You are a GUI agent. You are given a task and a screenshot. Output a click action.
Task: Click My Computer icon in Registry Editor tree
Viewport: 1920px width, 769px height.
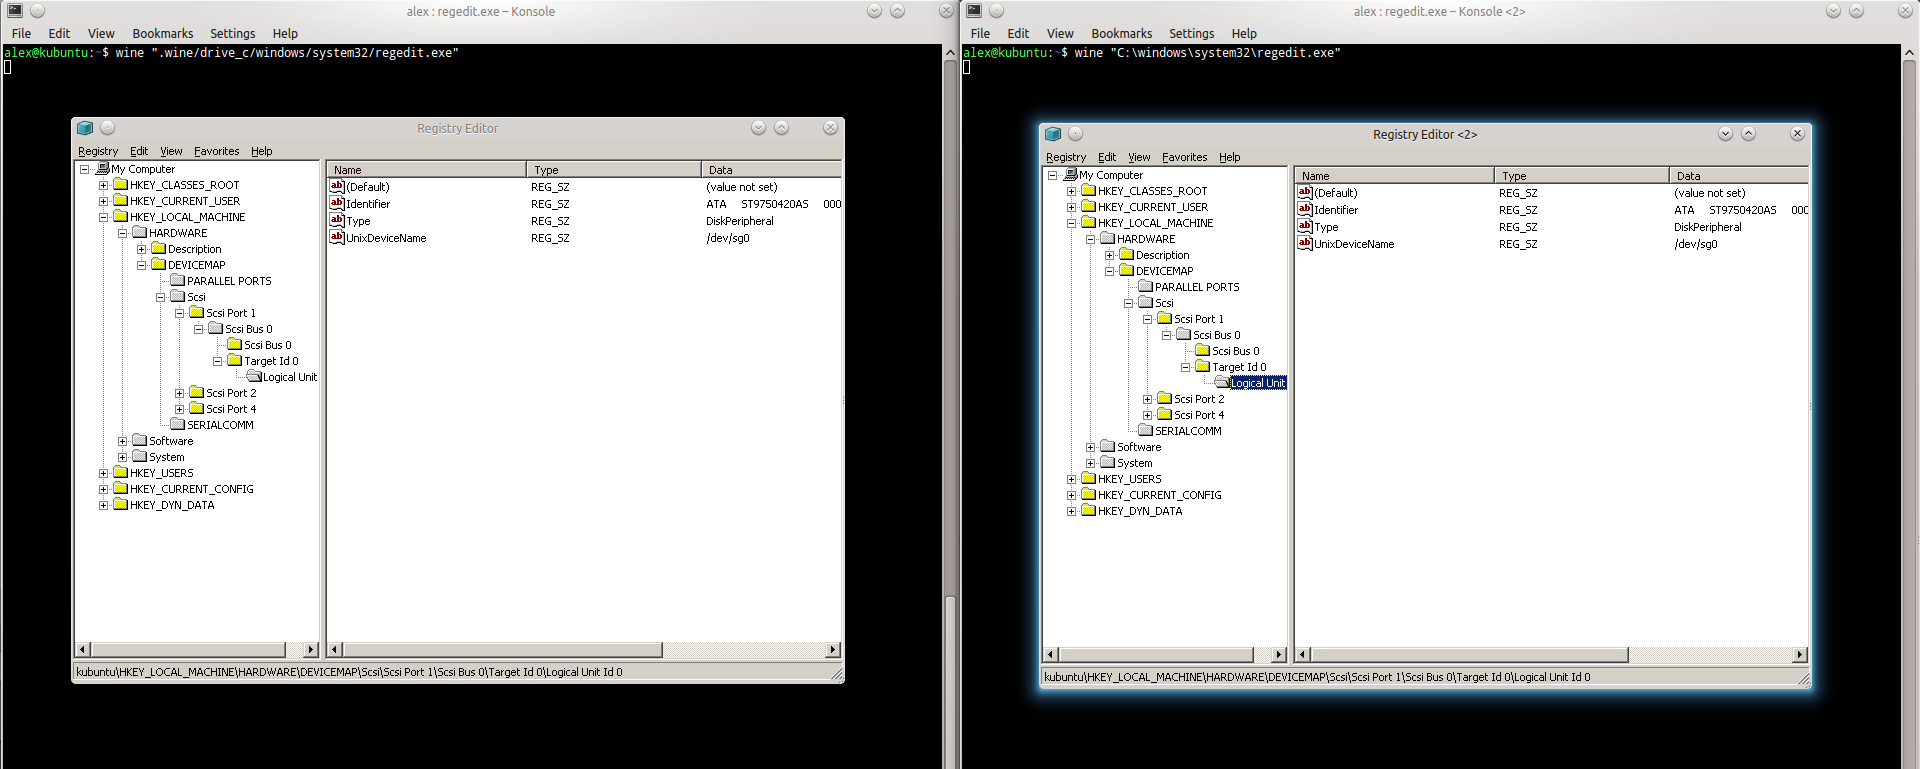point(102,169)
